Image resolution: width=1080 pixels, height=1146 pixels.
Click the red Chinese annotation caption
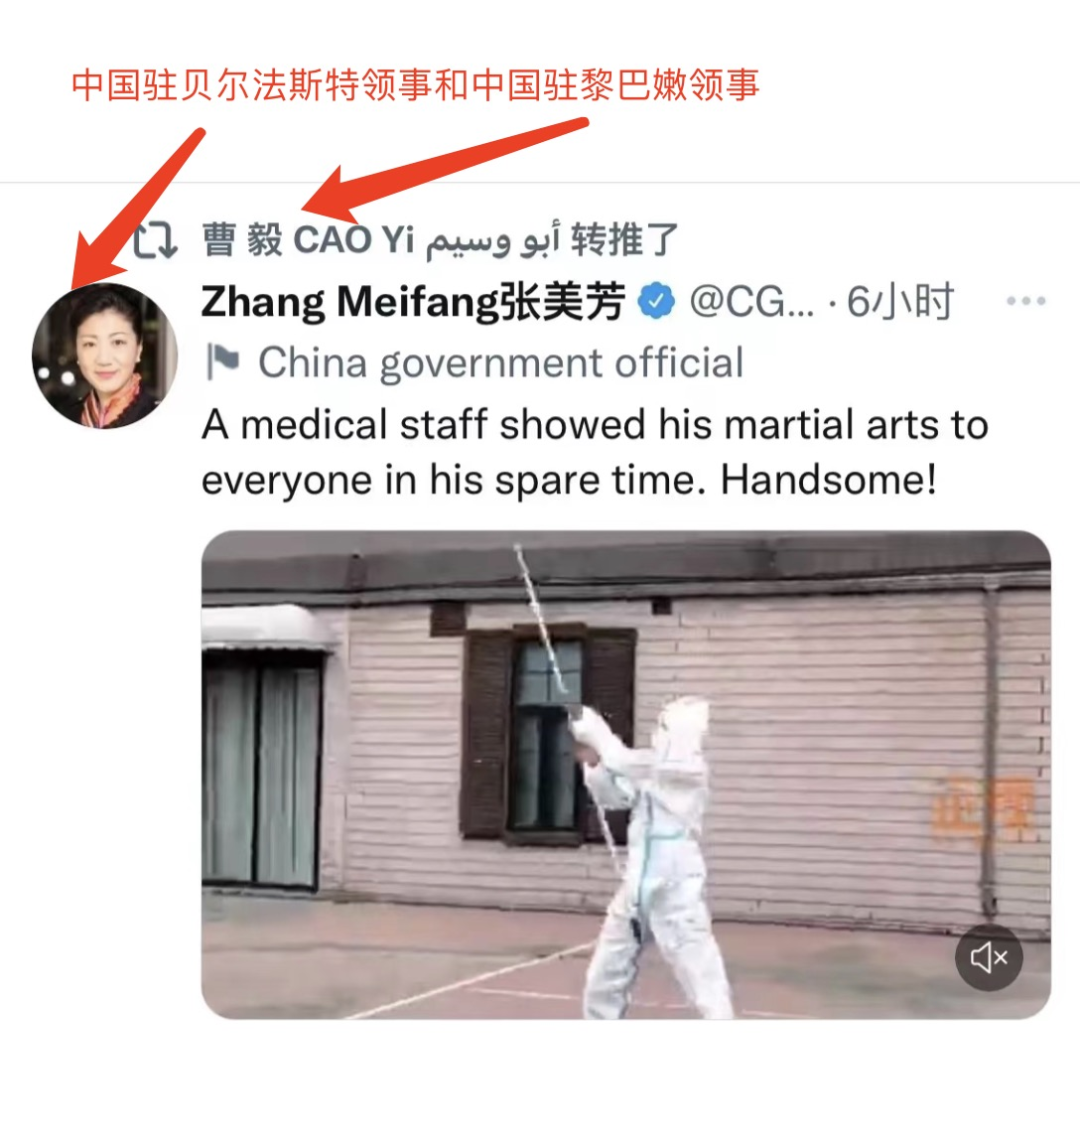[415, 85]
